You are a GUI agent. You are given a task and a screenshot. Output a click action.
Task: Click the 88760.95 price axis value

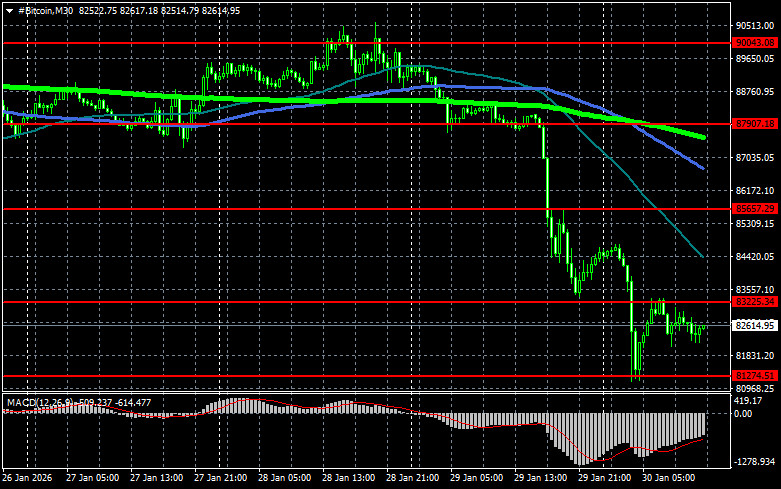755,92
